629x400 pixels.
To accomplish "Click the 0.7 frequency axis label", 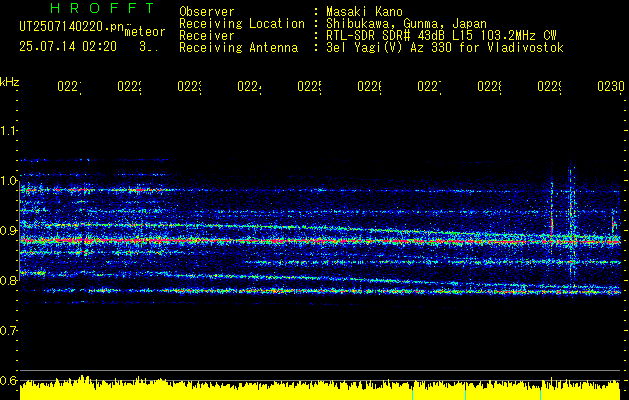I will (8, 331).
